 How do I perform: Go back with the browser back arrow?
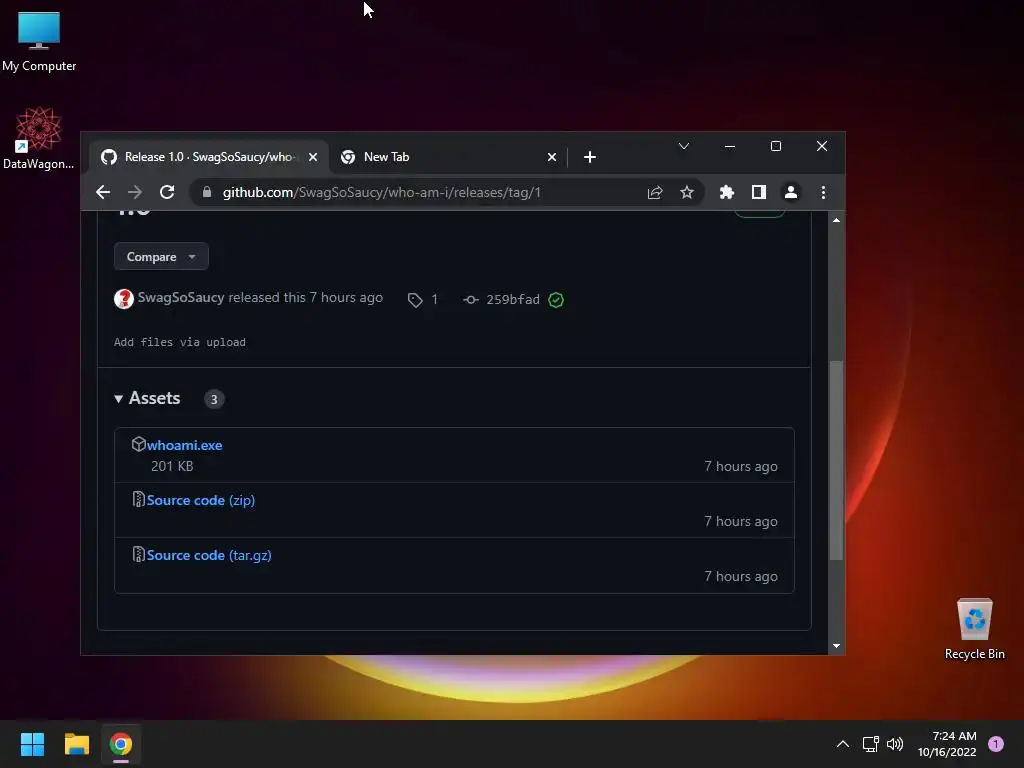point(103,192)
